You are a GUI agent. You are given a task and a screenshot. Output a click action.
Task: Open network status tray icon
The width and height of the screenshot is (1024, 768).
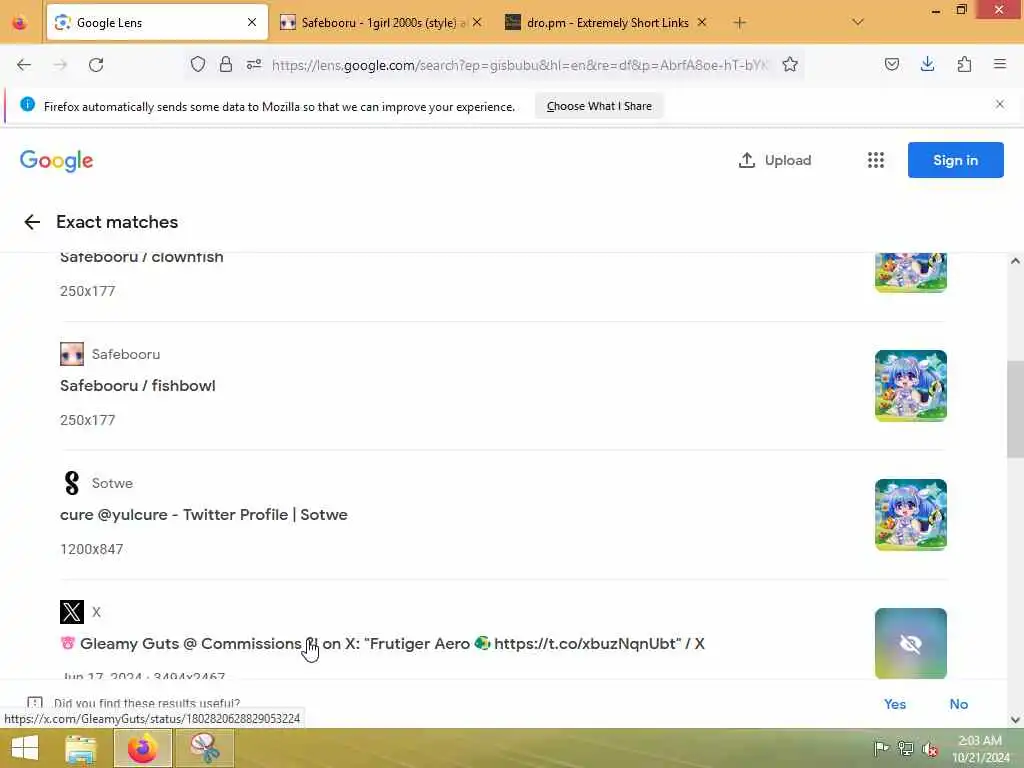click(x=905, y=748)
